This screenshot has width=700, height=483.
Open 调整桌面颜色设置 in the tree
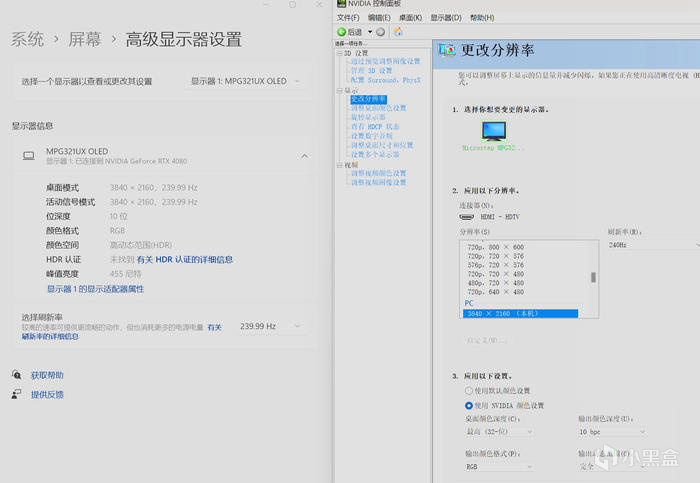(x=379, y=108)
